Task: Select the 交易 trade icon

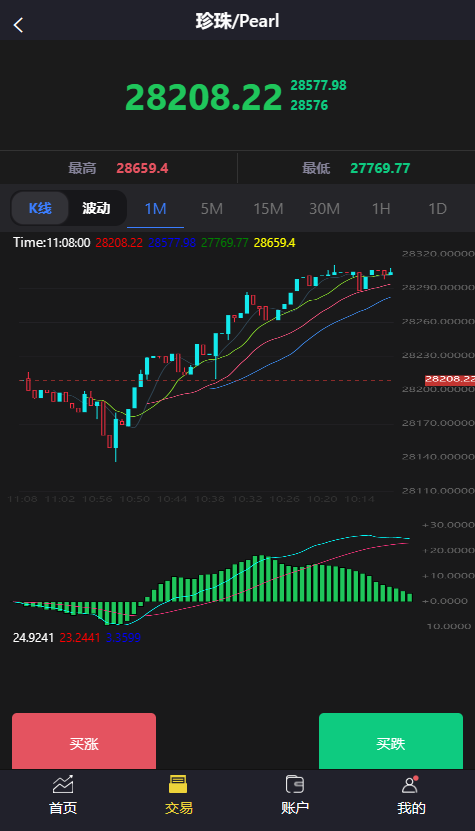Action: pos(178,784)
